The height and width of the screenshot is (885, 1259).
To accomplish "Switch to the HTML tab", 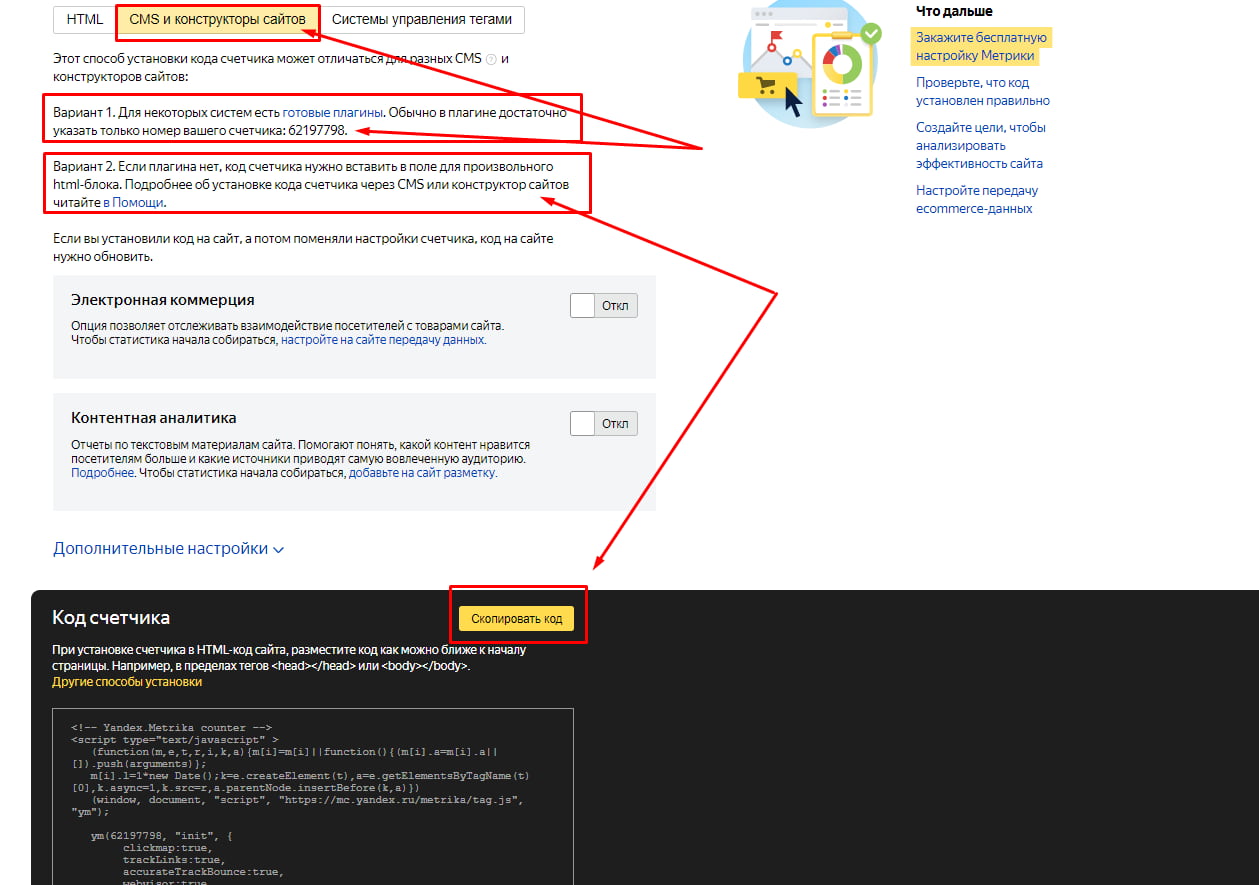I will click(85, 19).
